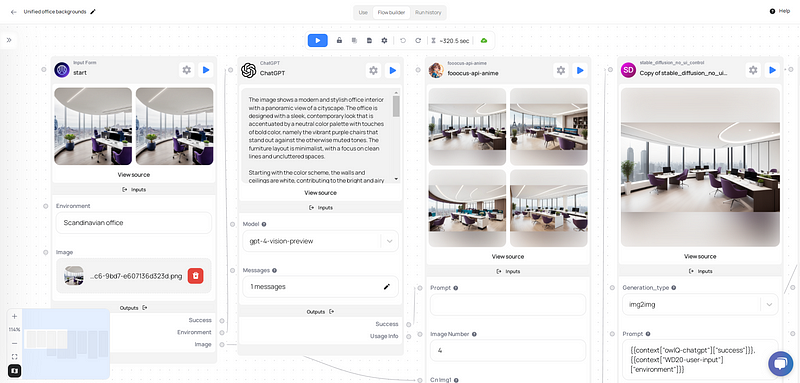Show info for the Model label
This screenshot has height=383, width=800.
tap(264, 224)
